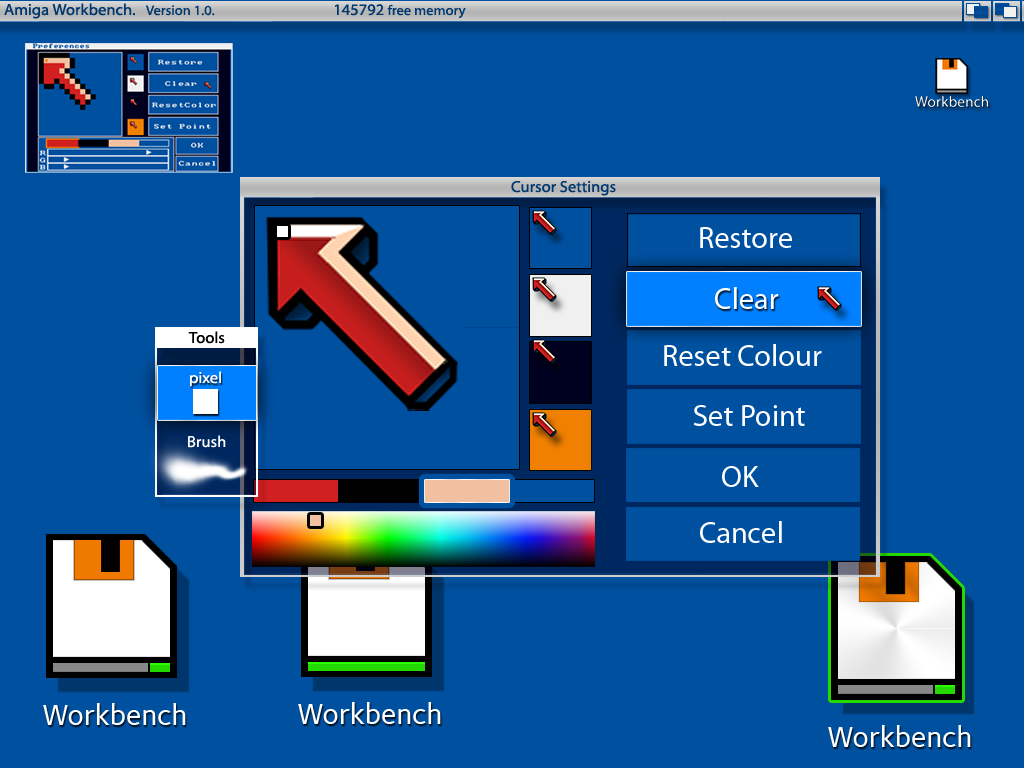
Task: Click the highlighted Clear button
Action: pos(744,299)
